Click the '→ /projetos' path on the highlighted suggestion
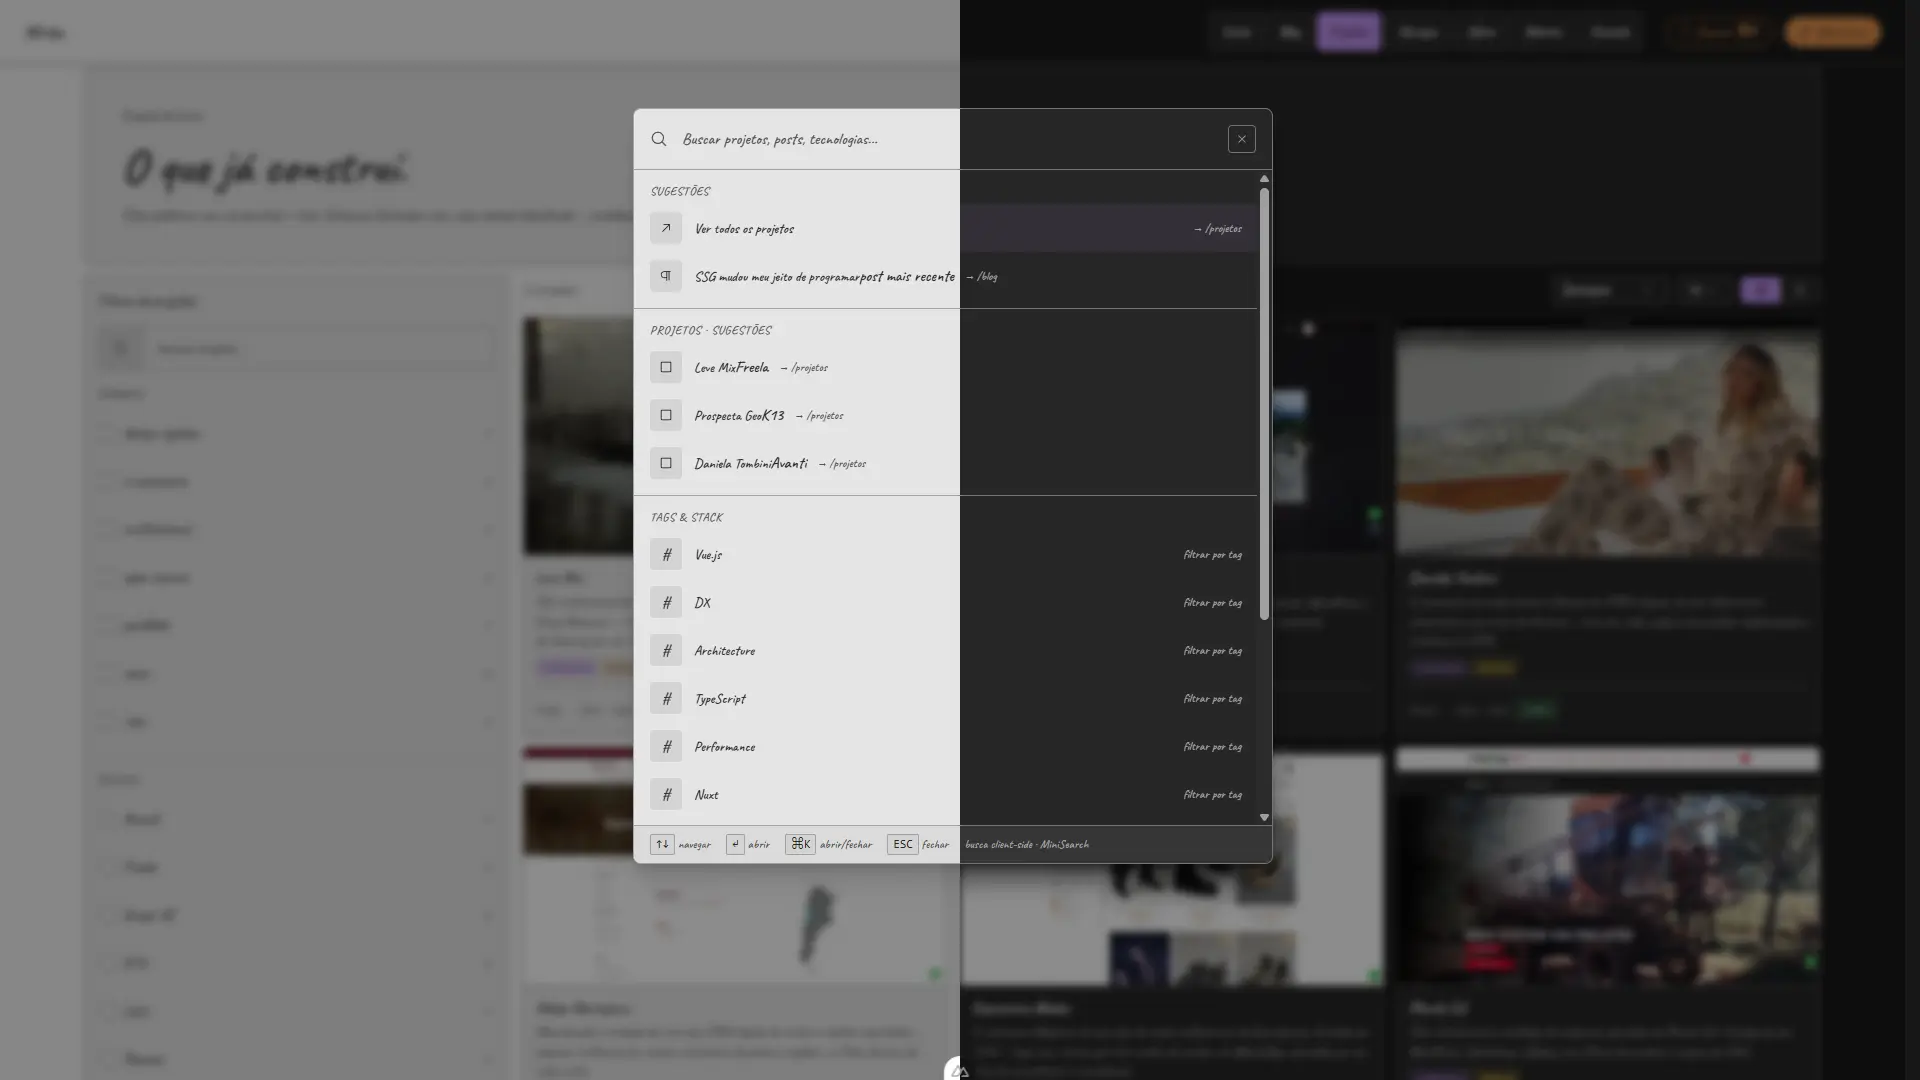The width and height of the screenshot is (1920, 1080). click(1218, 229)
